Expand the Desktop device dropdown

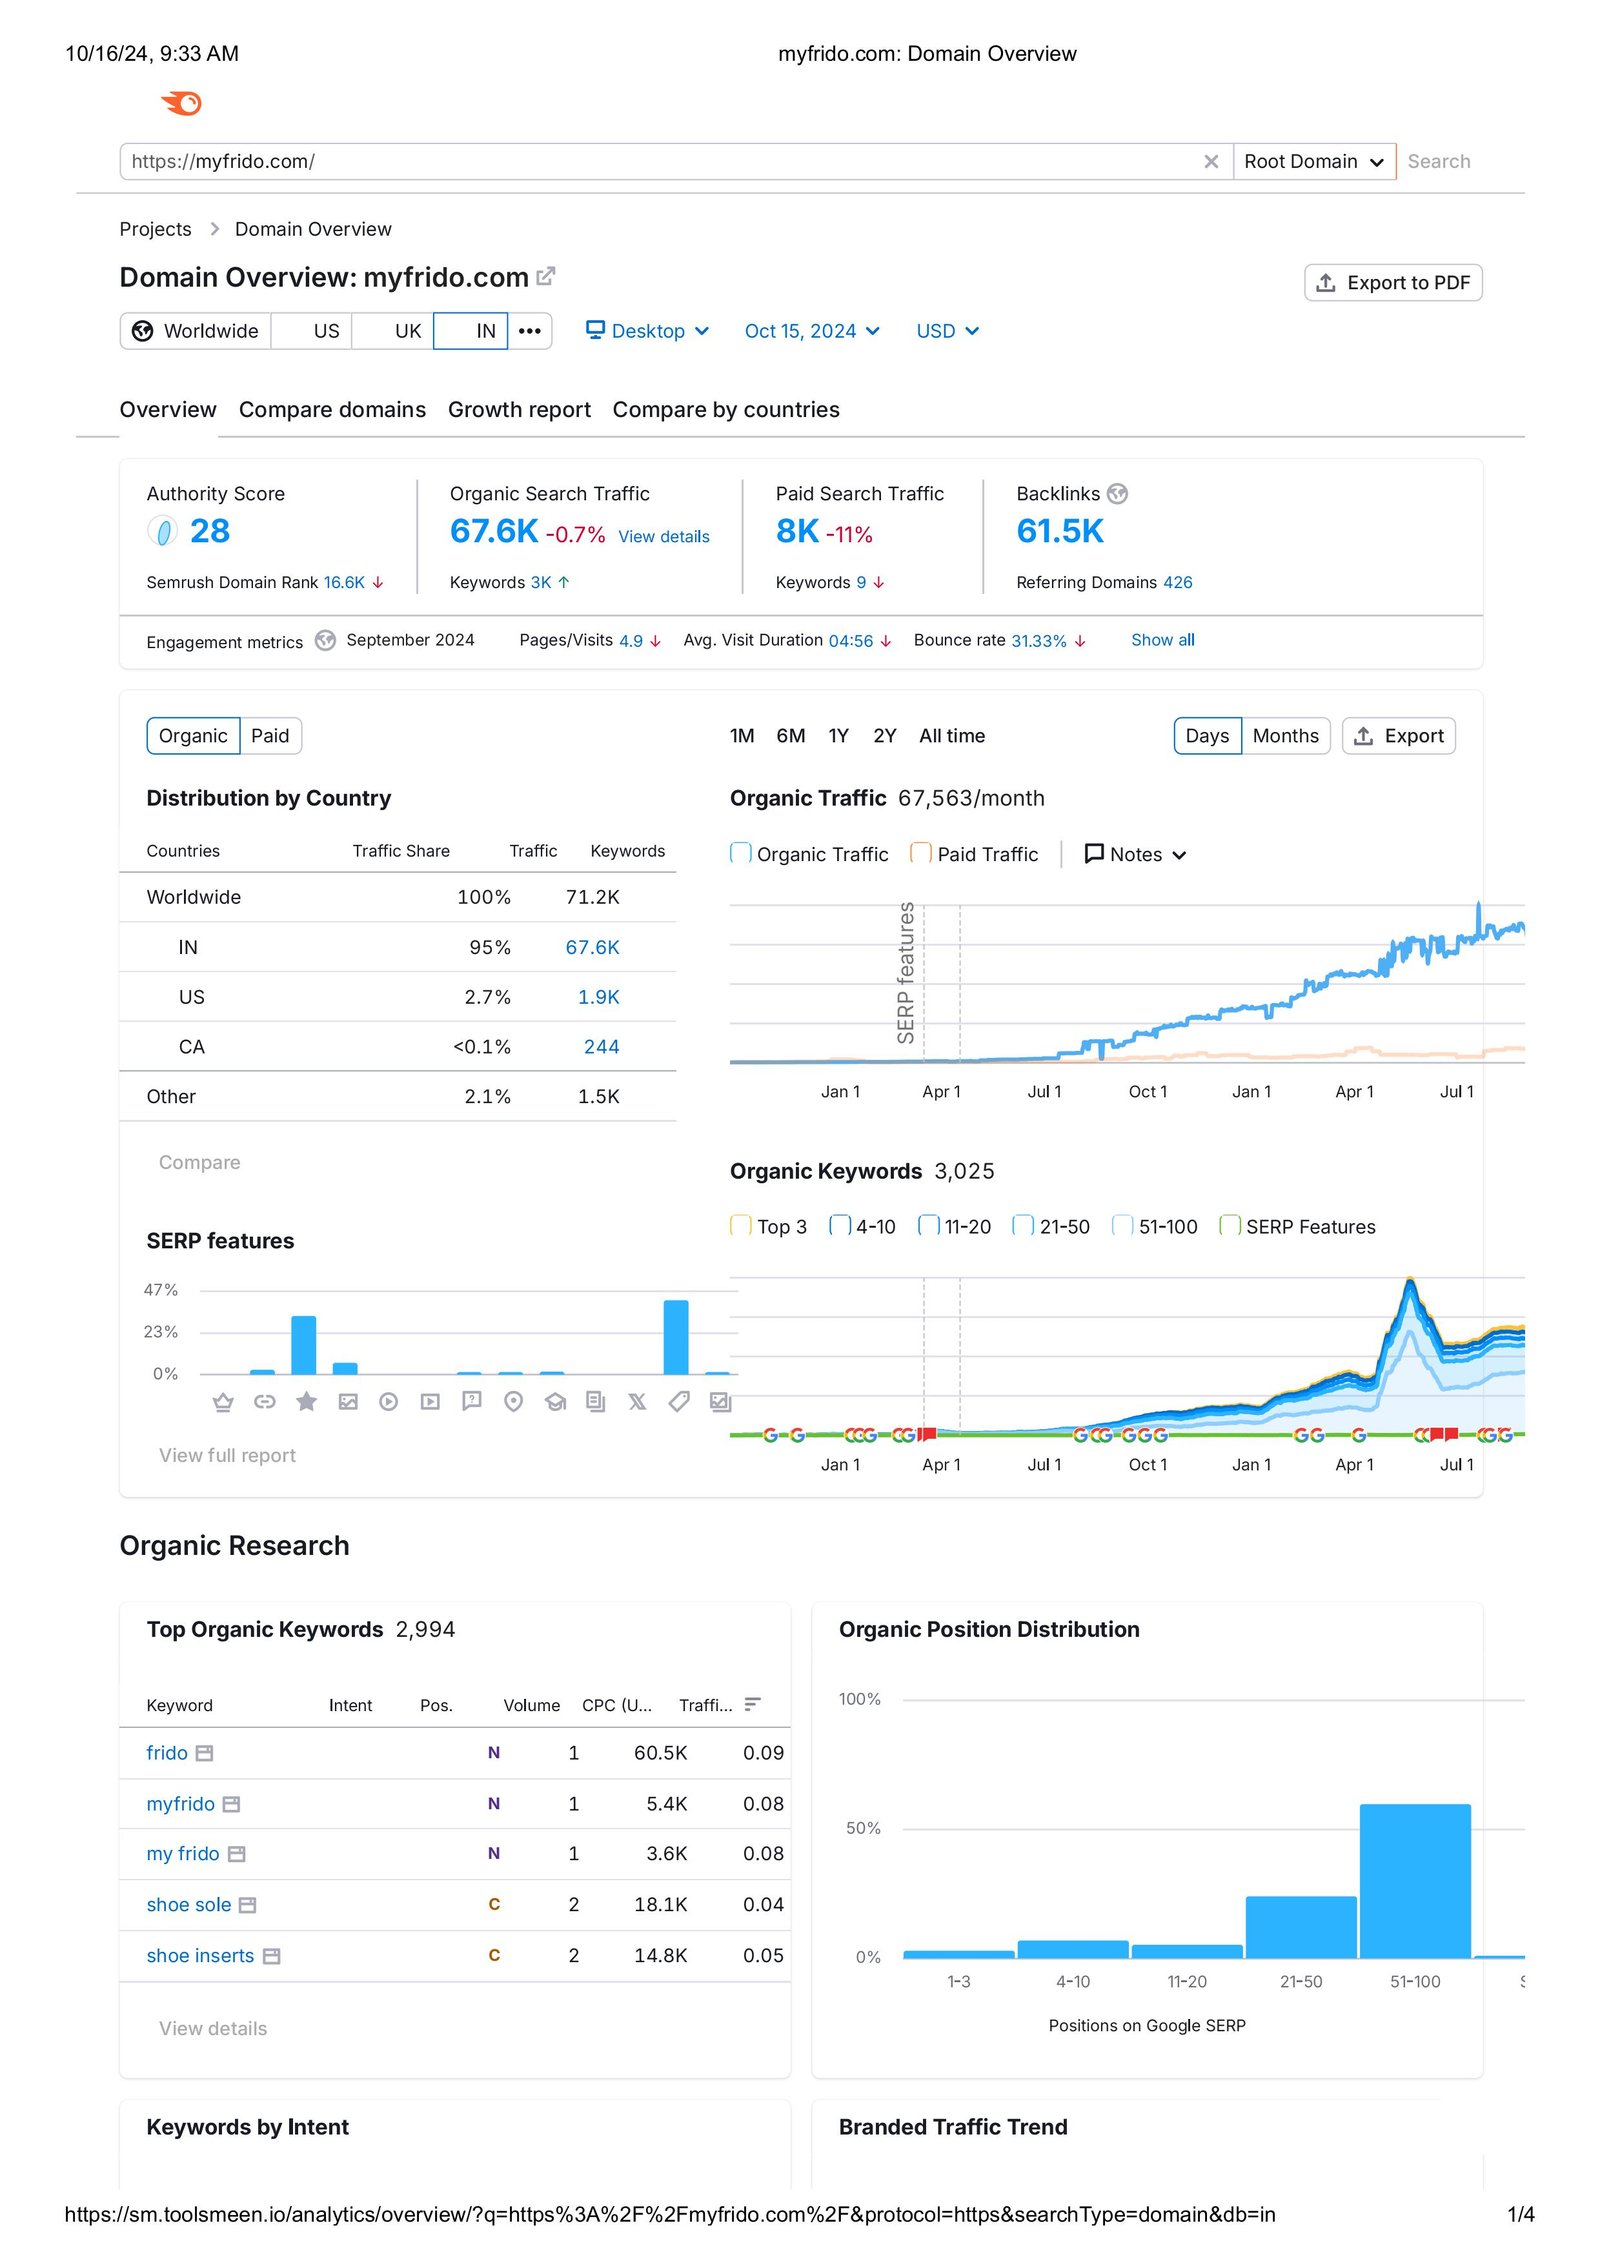647,331
